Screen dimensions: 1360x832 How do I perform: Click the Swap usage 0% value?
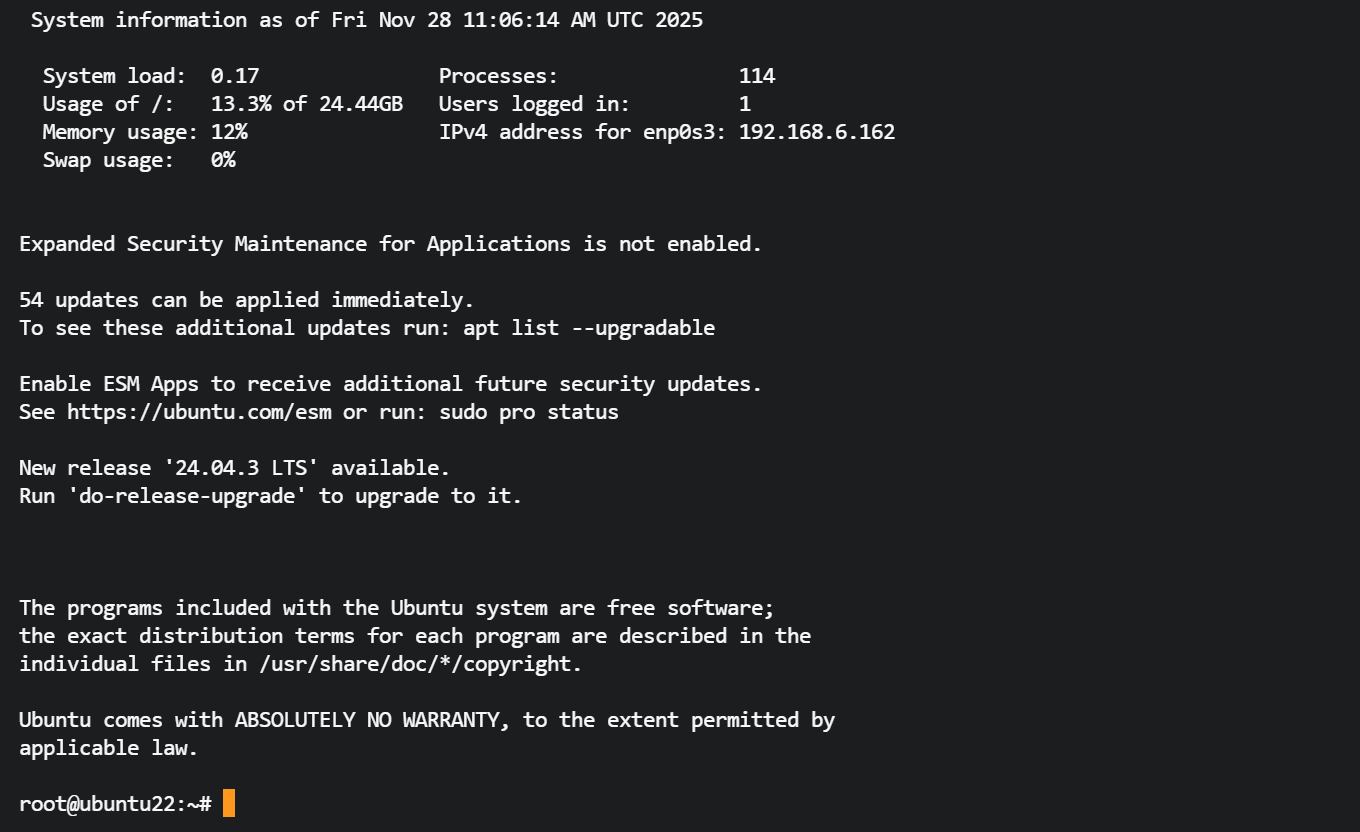(223, 160)
